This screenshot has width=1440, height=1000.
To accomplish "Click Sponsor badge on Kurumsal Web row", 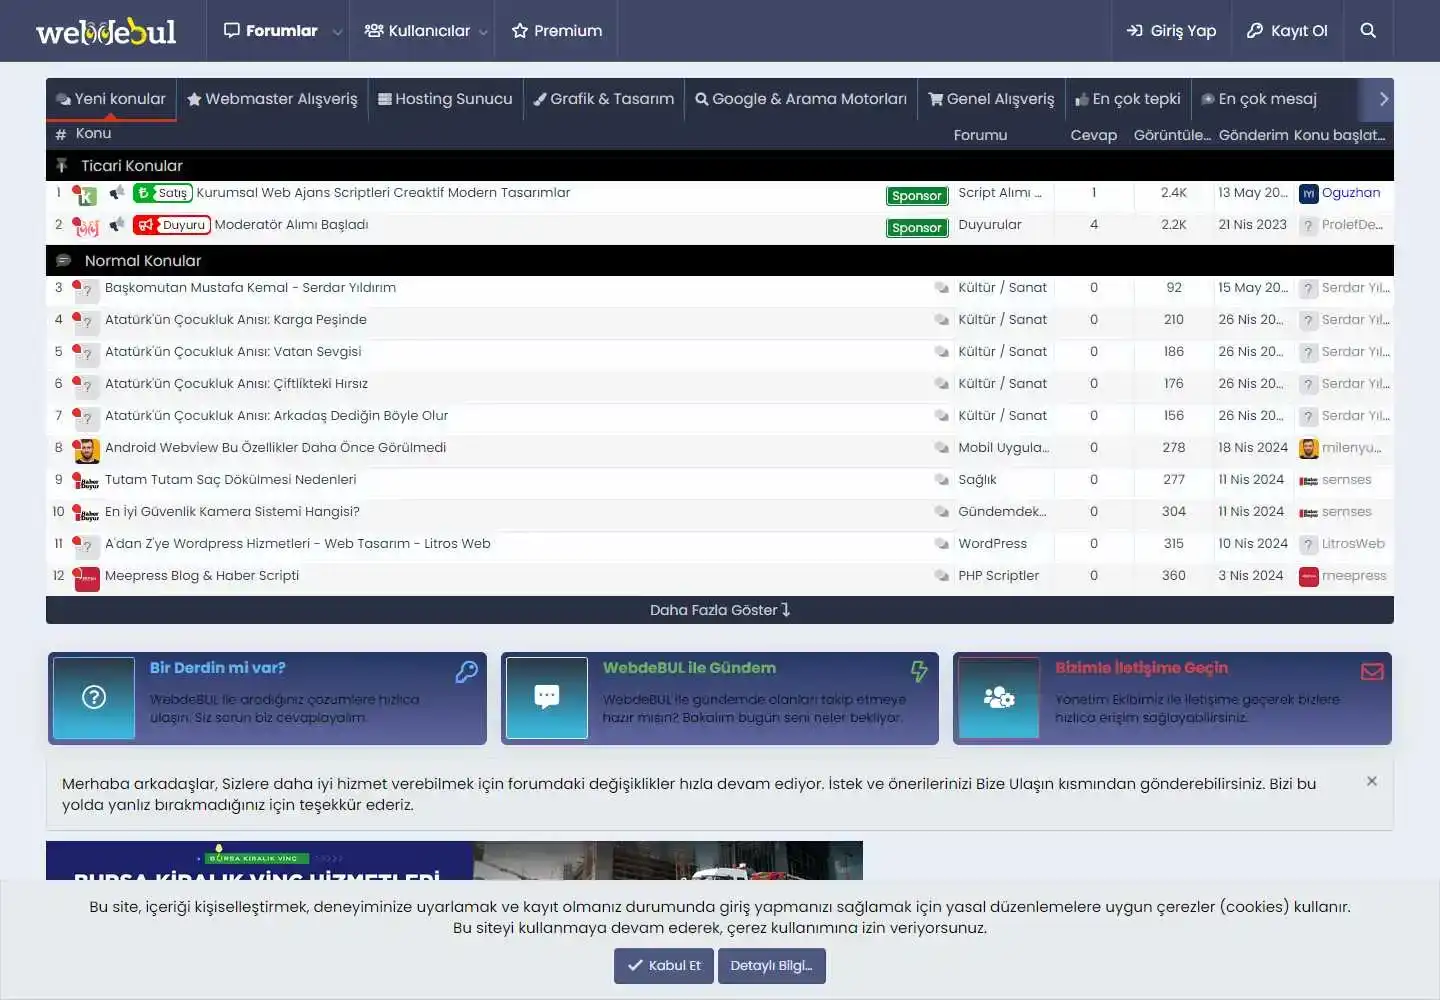I will coord(917,196).
